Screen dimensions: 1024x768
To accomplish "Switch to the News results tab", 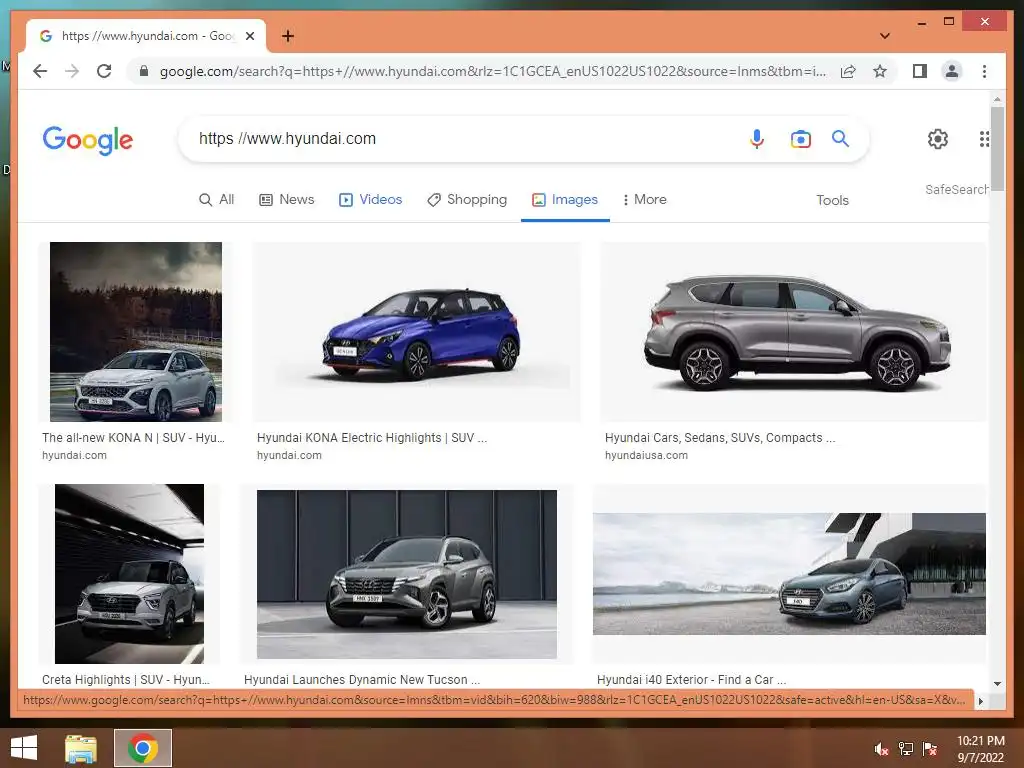I will coord(287,199).
